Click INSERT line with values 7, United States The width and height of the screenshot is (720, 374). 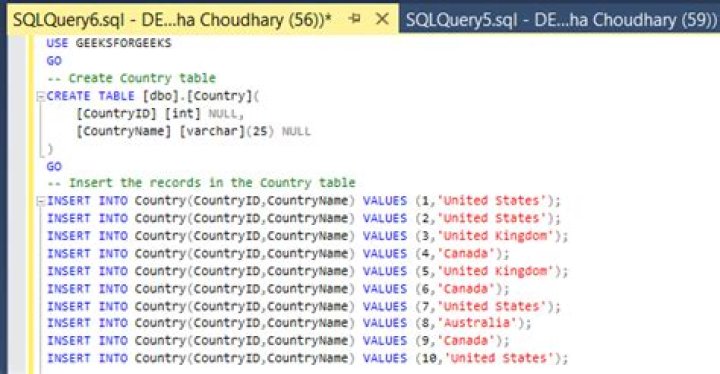click(304, 306)
